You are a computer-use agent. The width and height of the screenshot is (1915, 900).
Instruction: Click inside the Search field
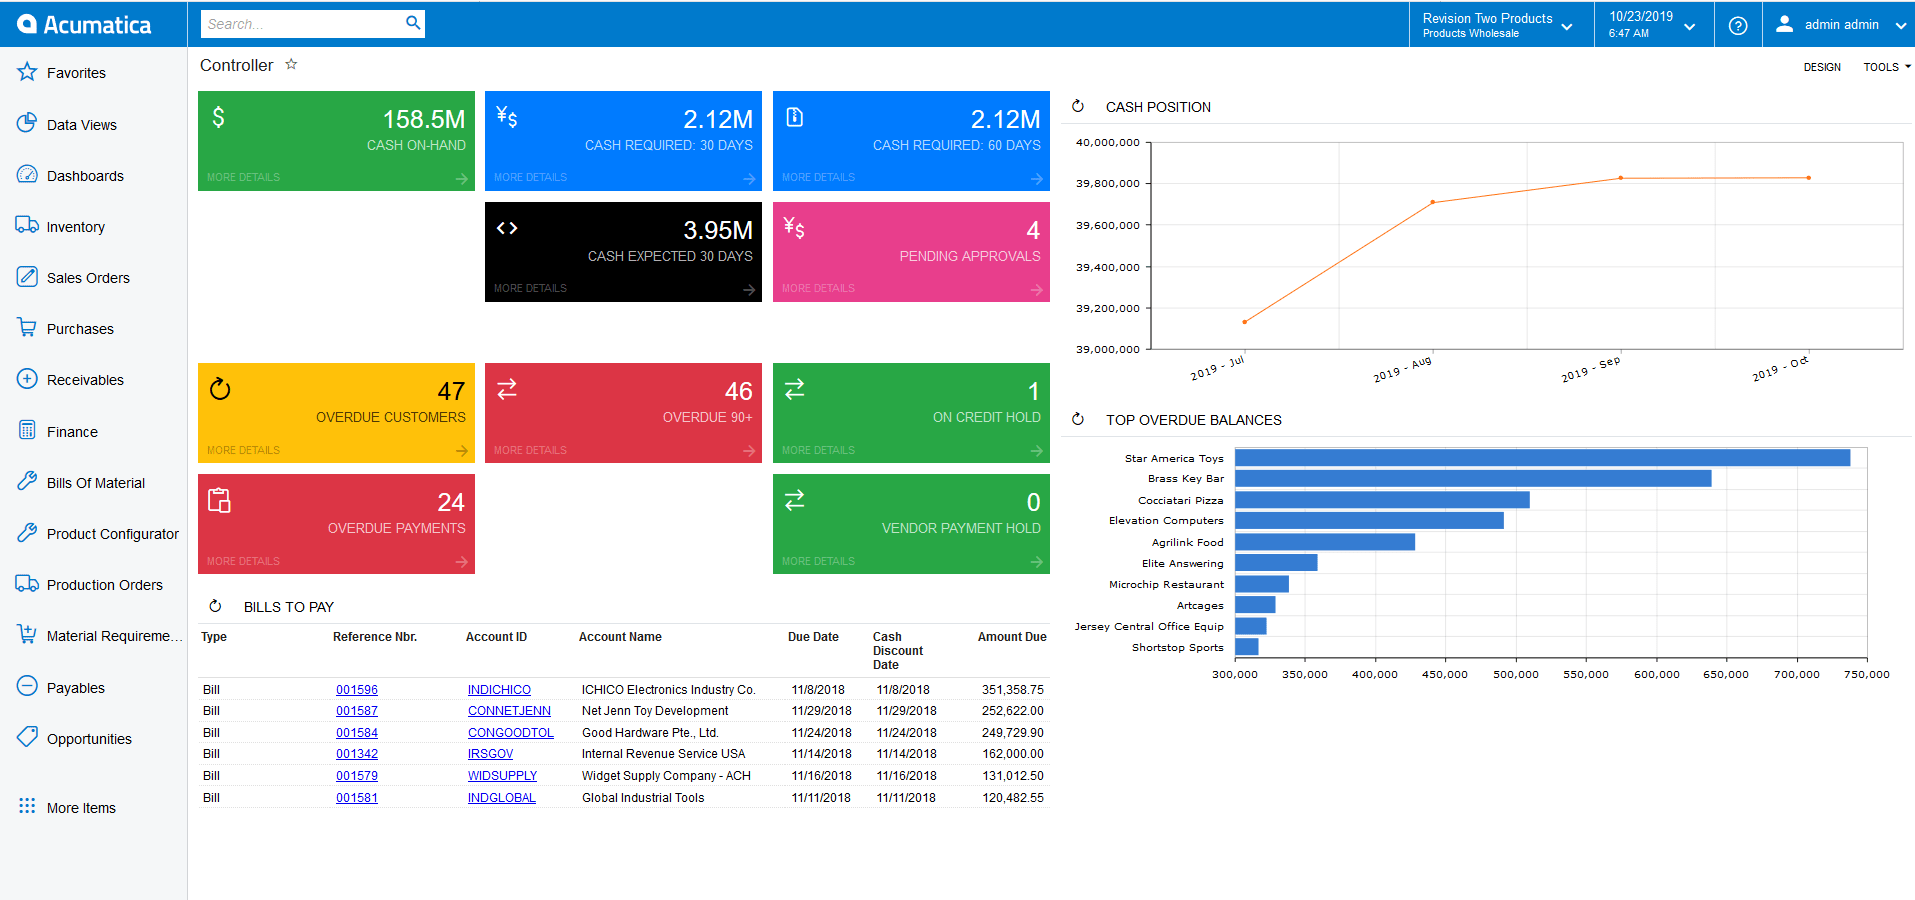[x=300, y=23]
